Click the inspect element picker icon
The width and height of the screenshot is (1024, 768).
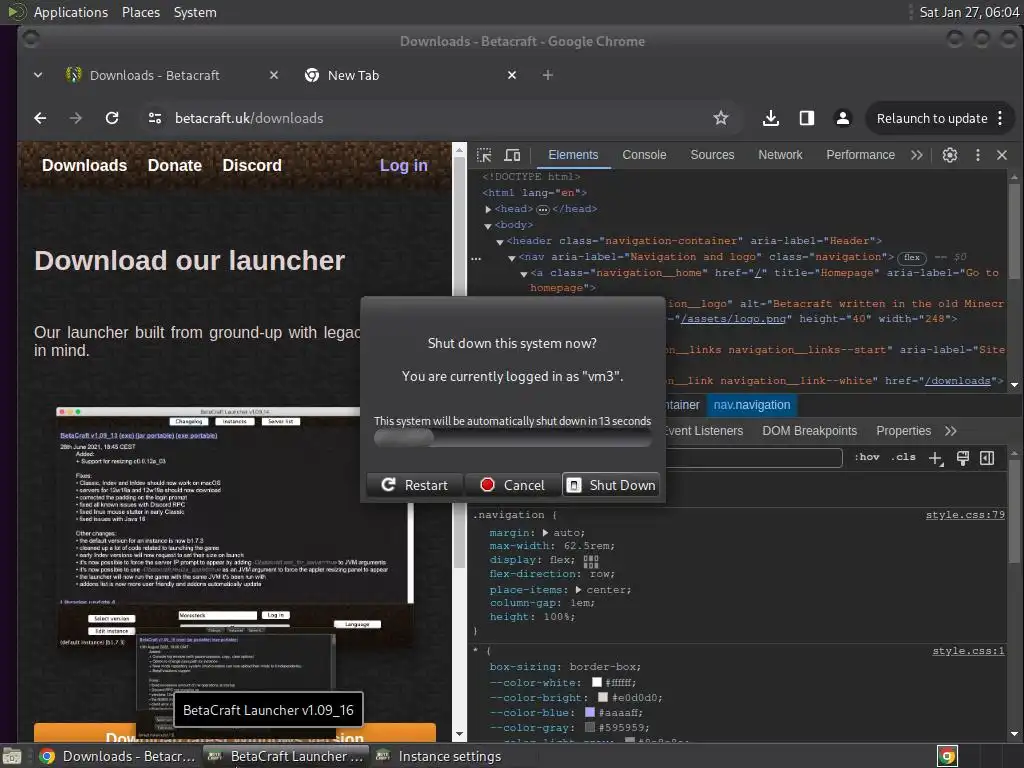click(484, 155)
